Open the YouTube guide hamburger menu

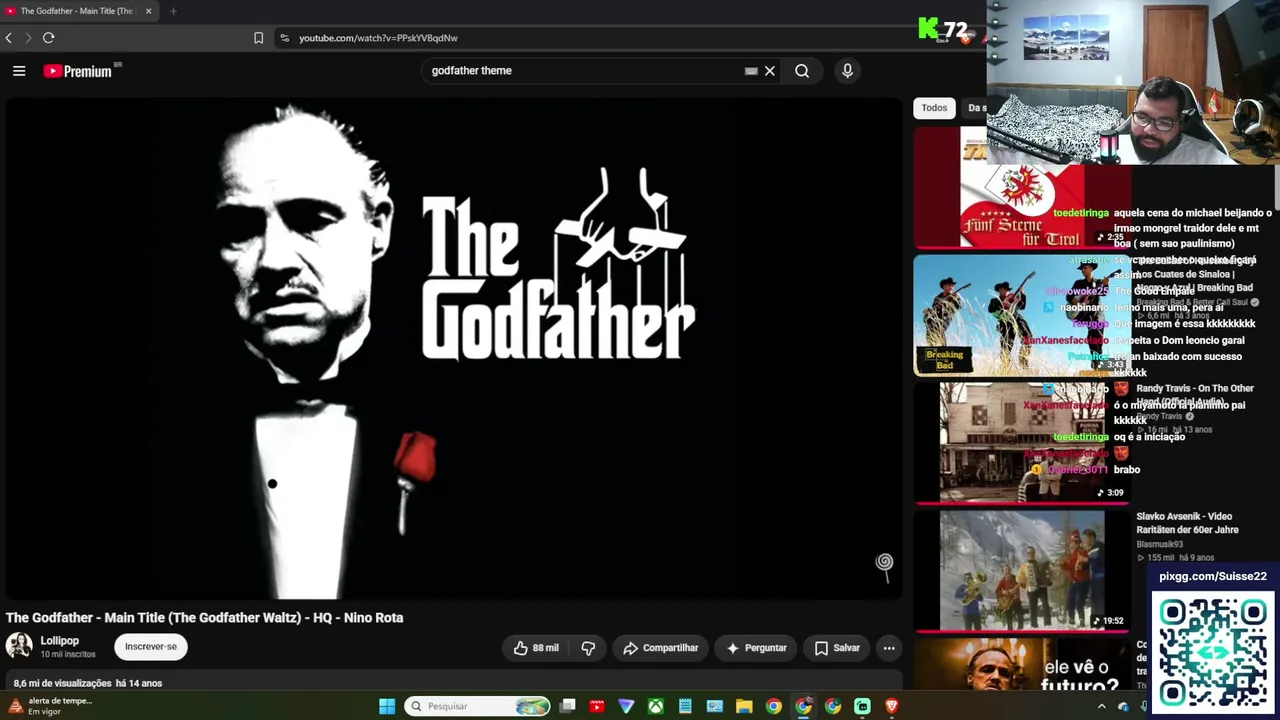(x=19, y=71)
